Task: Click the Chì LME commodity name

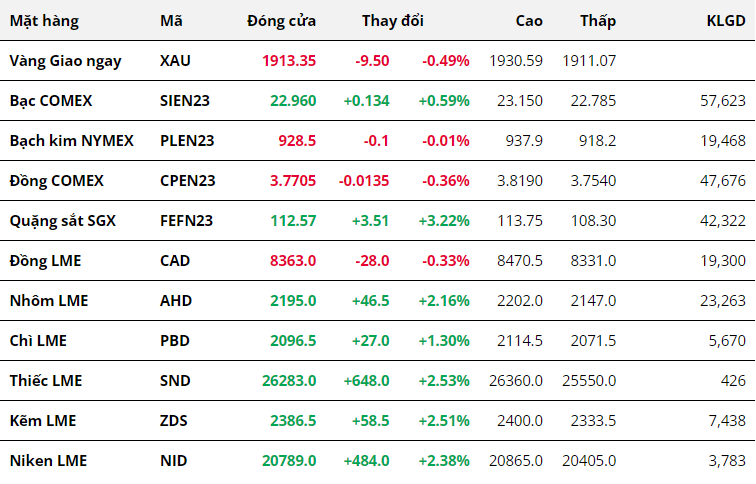Action: coord(38,340)
